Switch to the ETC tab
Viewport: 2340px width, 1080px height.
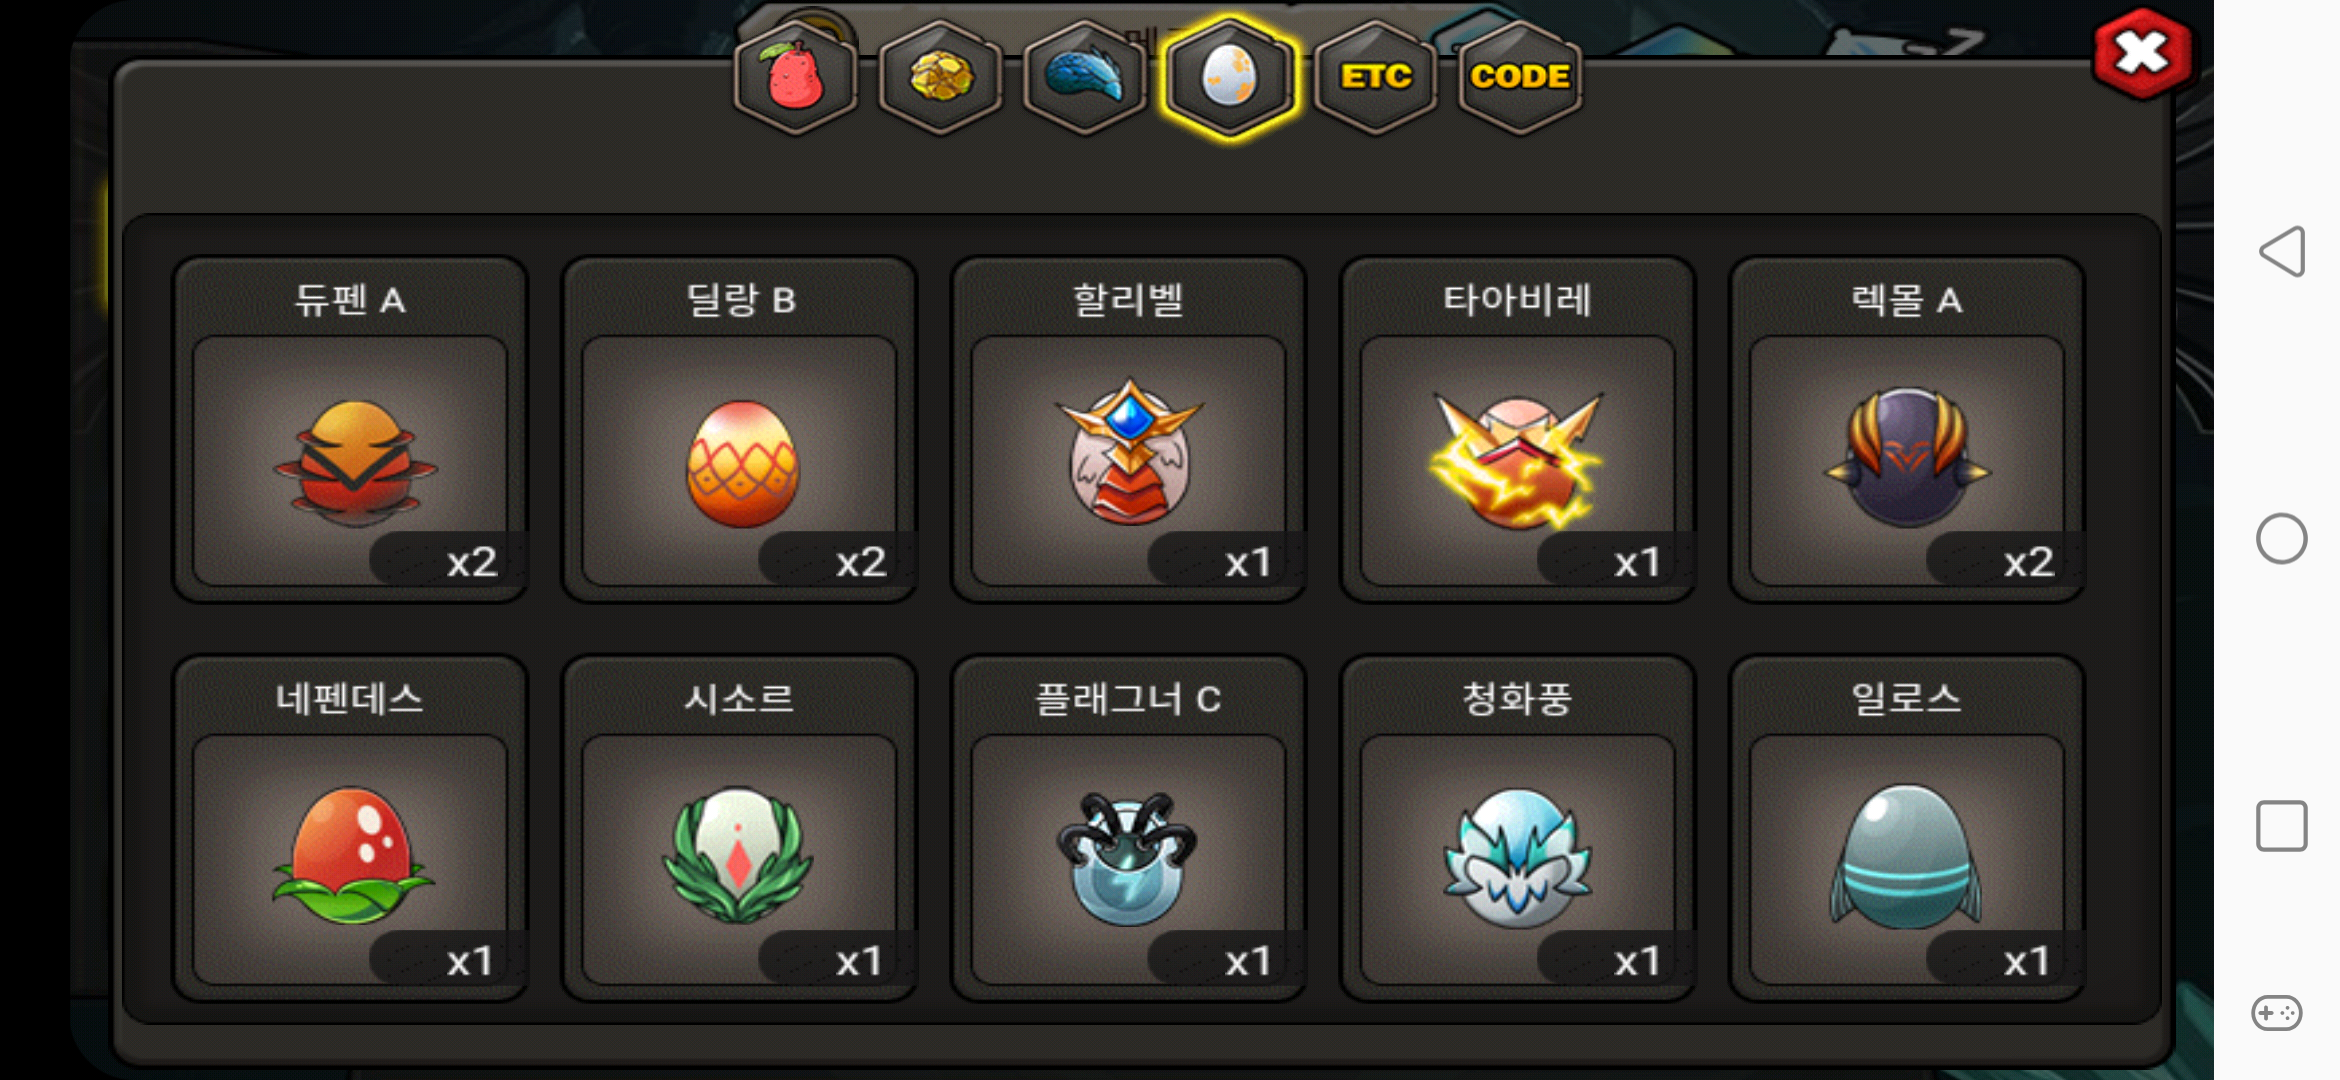click(x=1376, y=78)
